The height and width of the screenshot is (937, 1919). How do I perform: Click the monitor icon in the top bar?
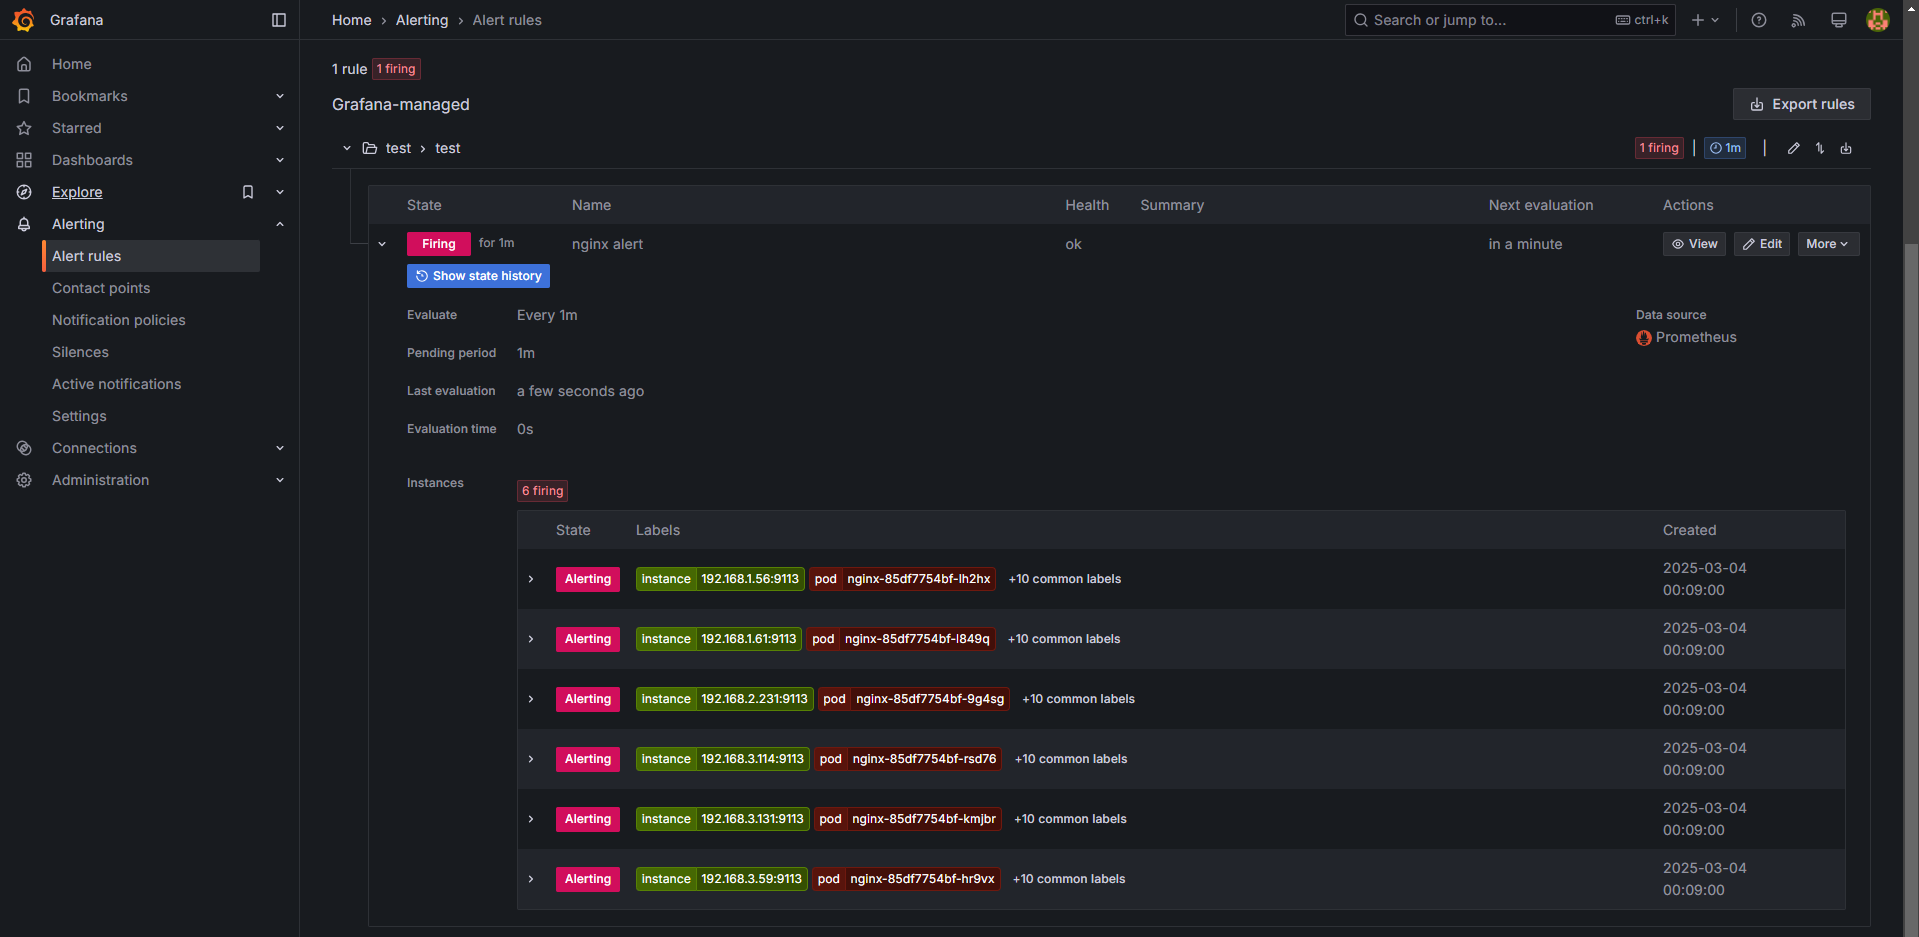click(x=1838, y=20)
